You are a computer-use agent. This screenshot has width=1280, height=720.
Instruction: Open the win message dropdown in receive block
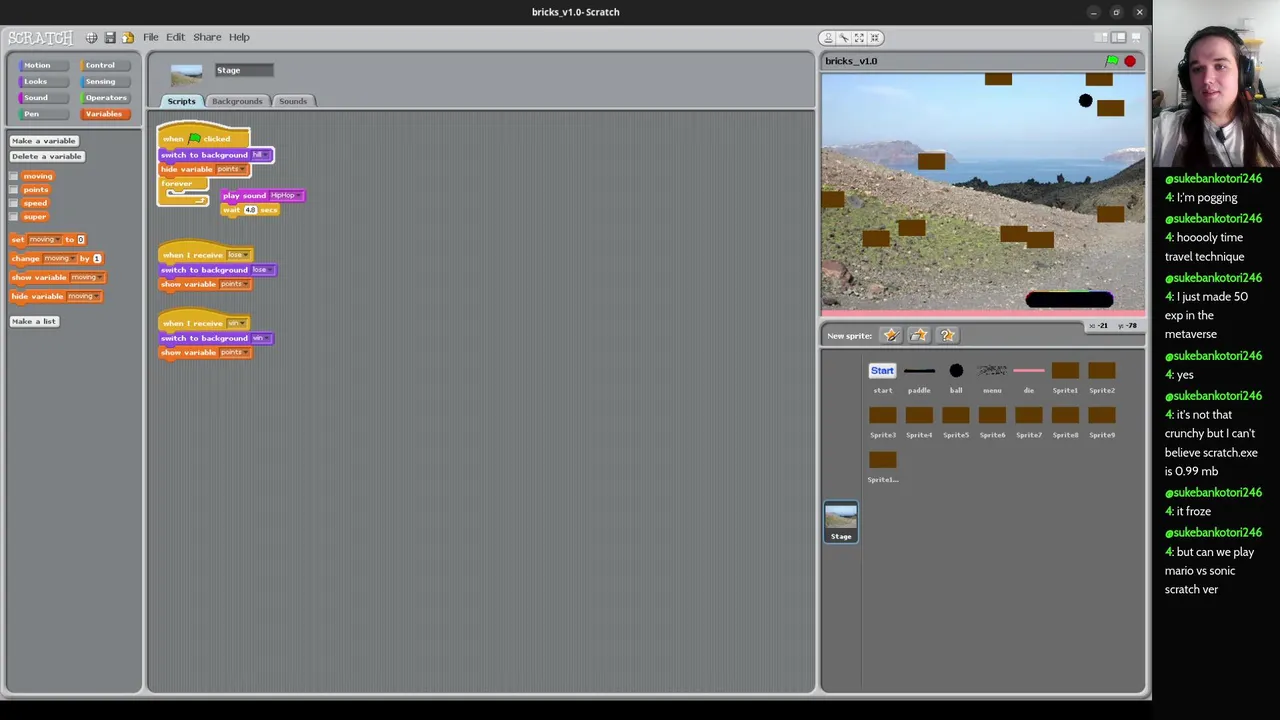pos(237,324)
